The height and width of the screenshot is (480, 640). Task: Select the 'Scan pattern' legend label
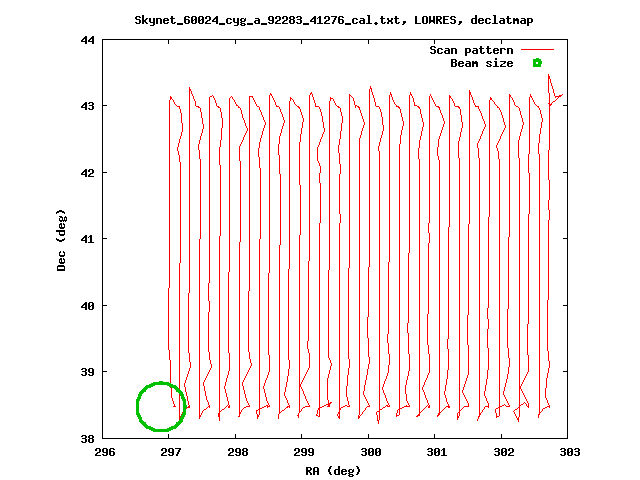point(471,50)
